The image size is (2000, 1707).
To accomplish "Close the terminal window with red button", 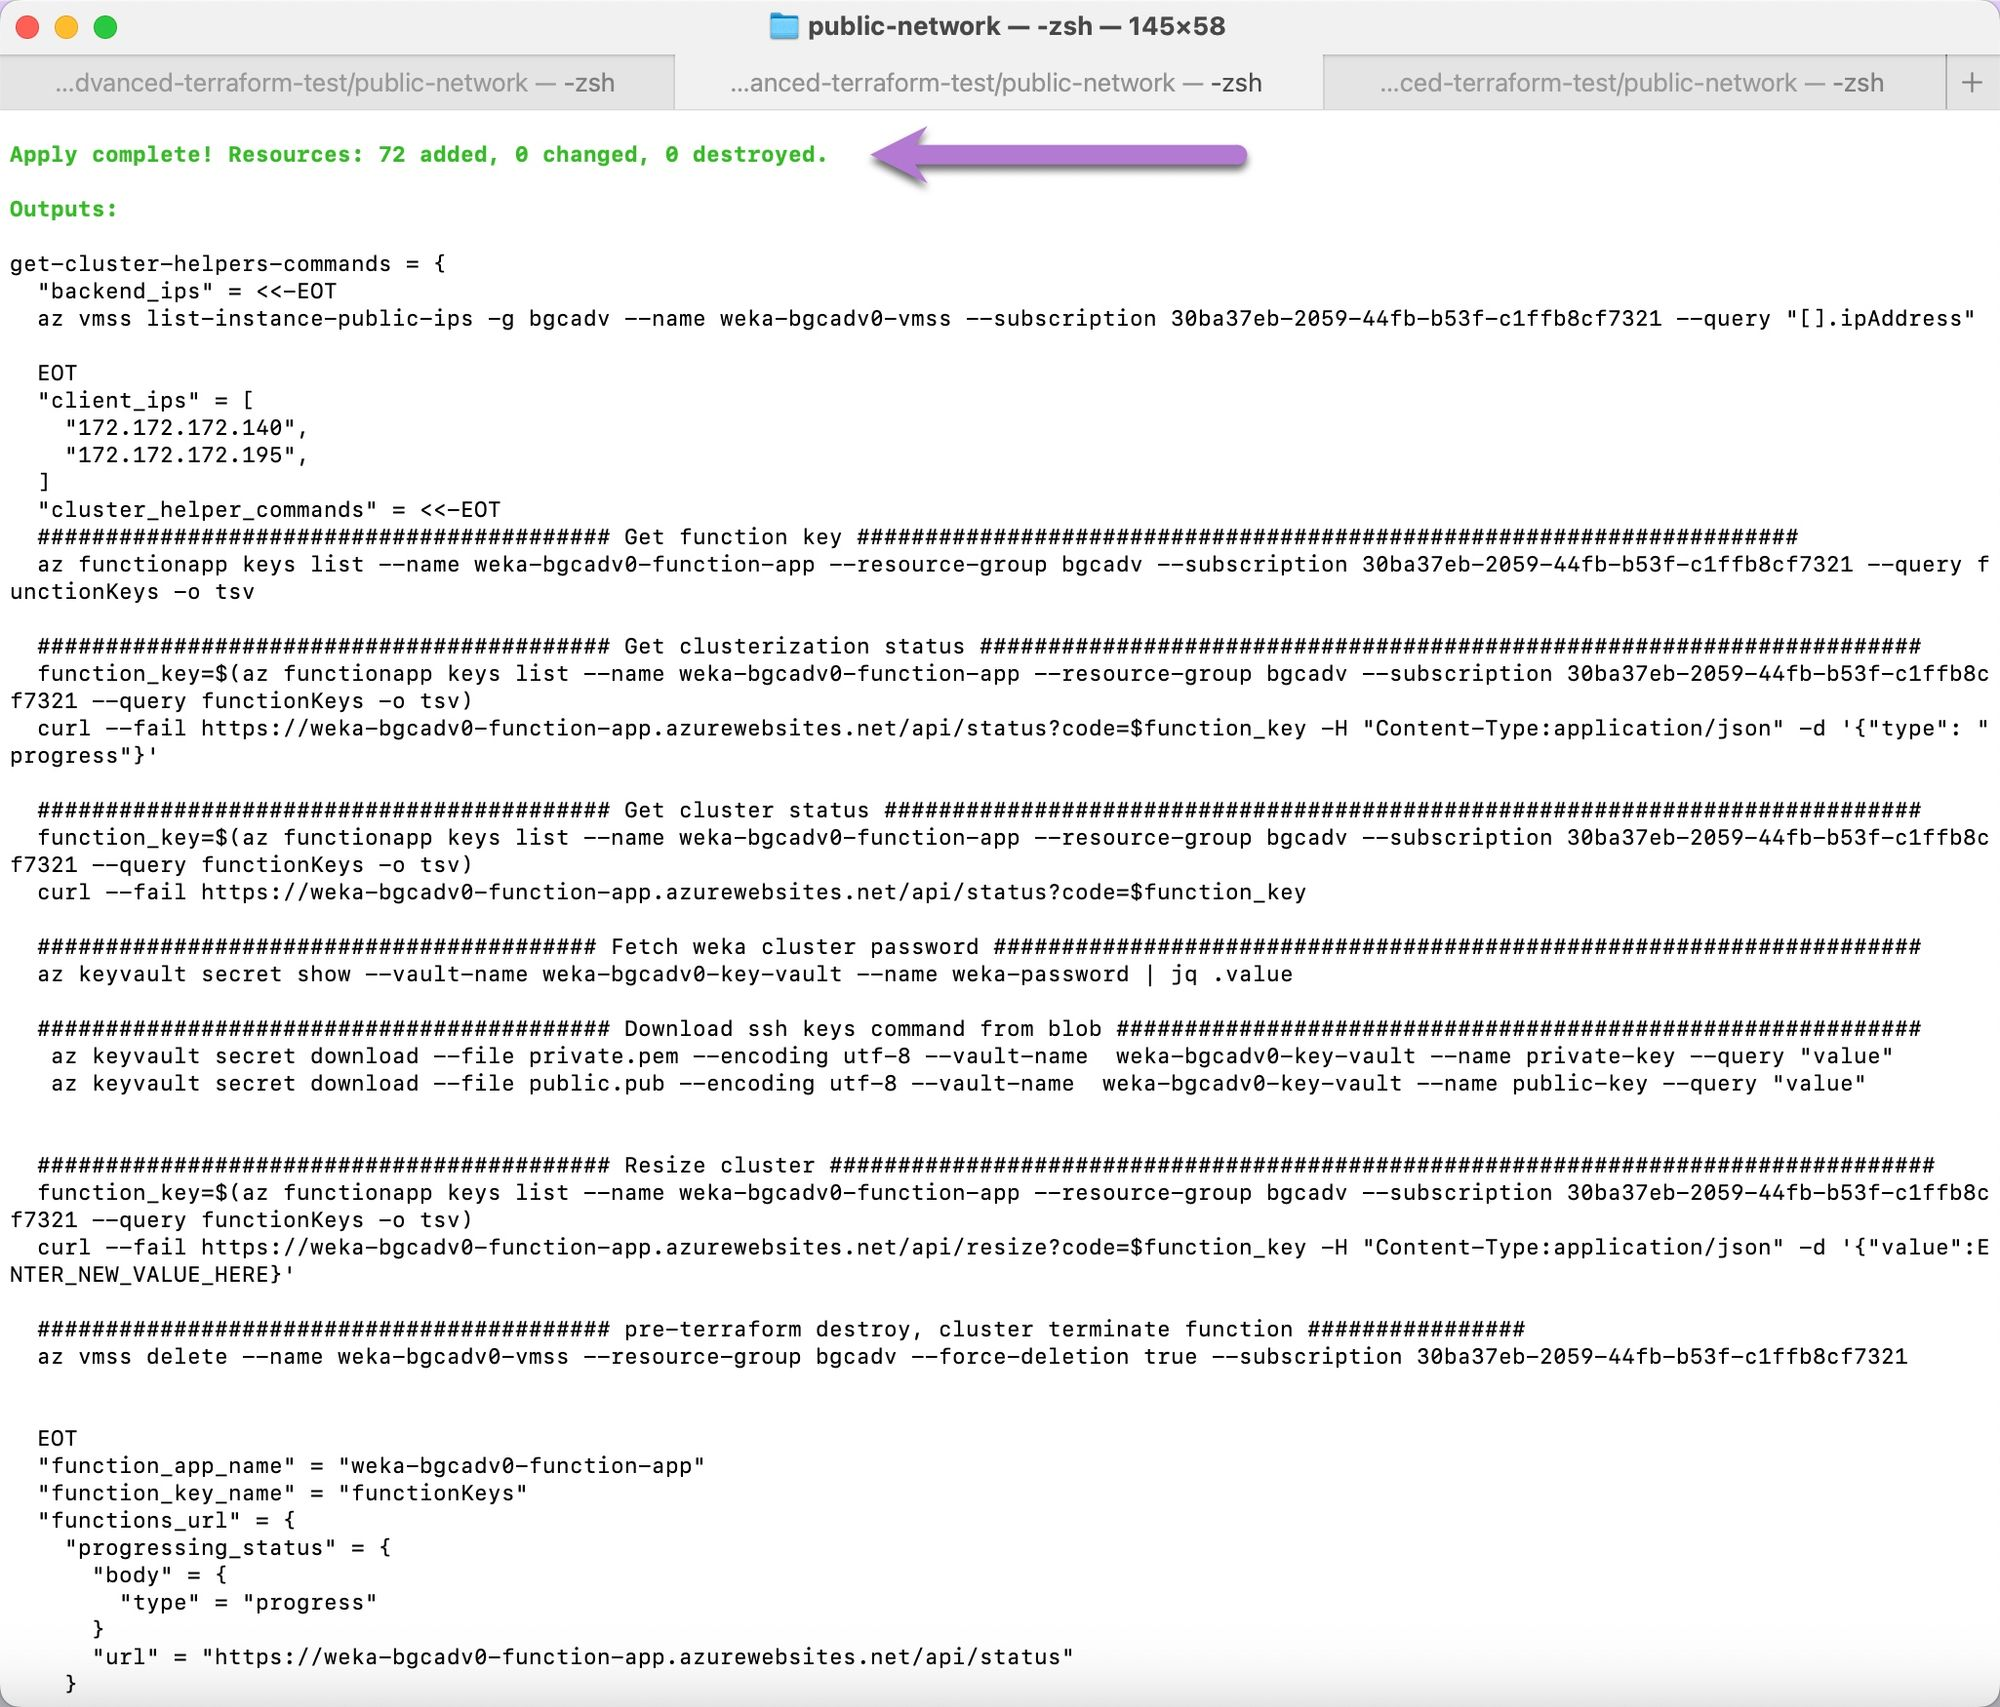I will point(28,27).
